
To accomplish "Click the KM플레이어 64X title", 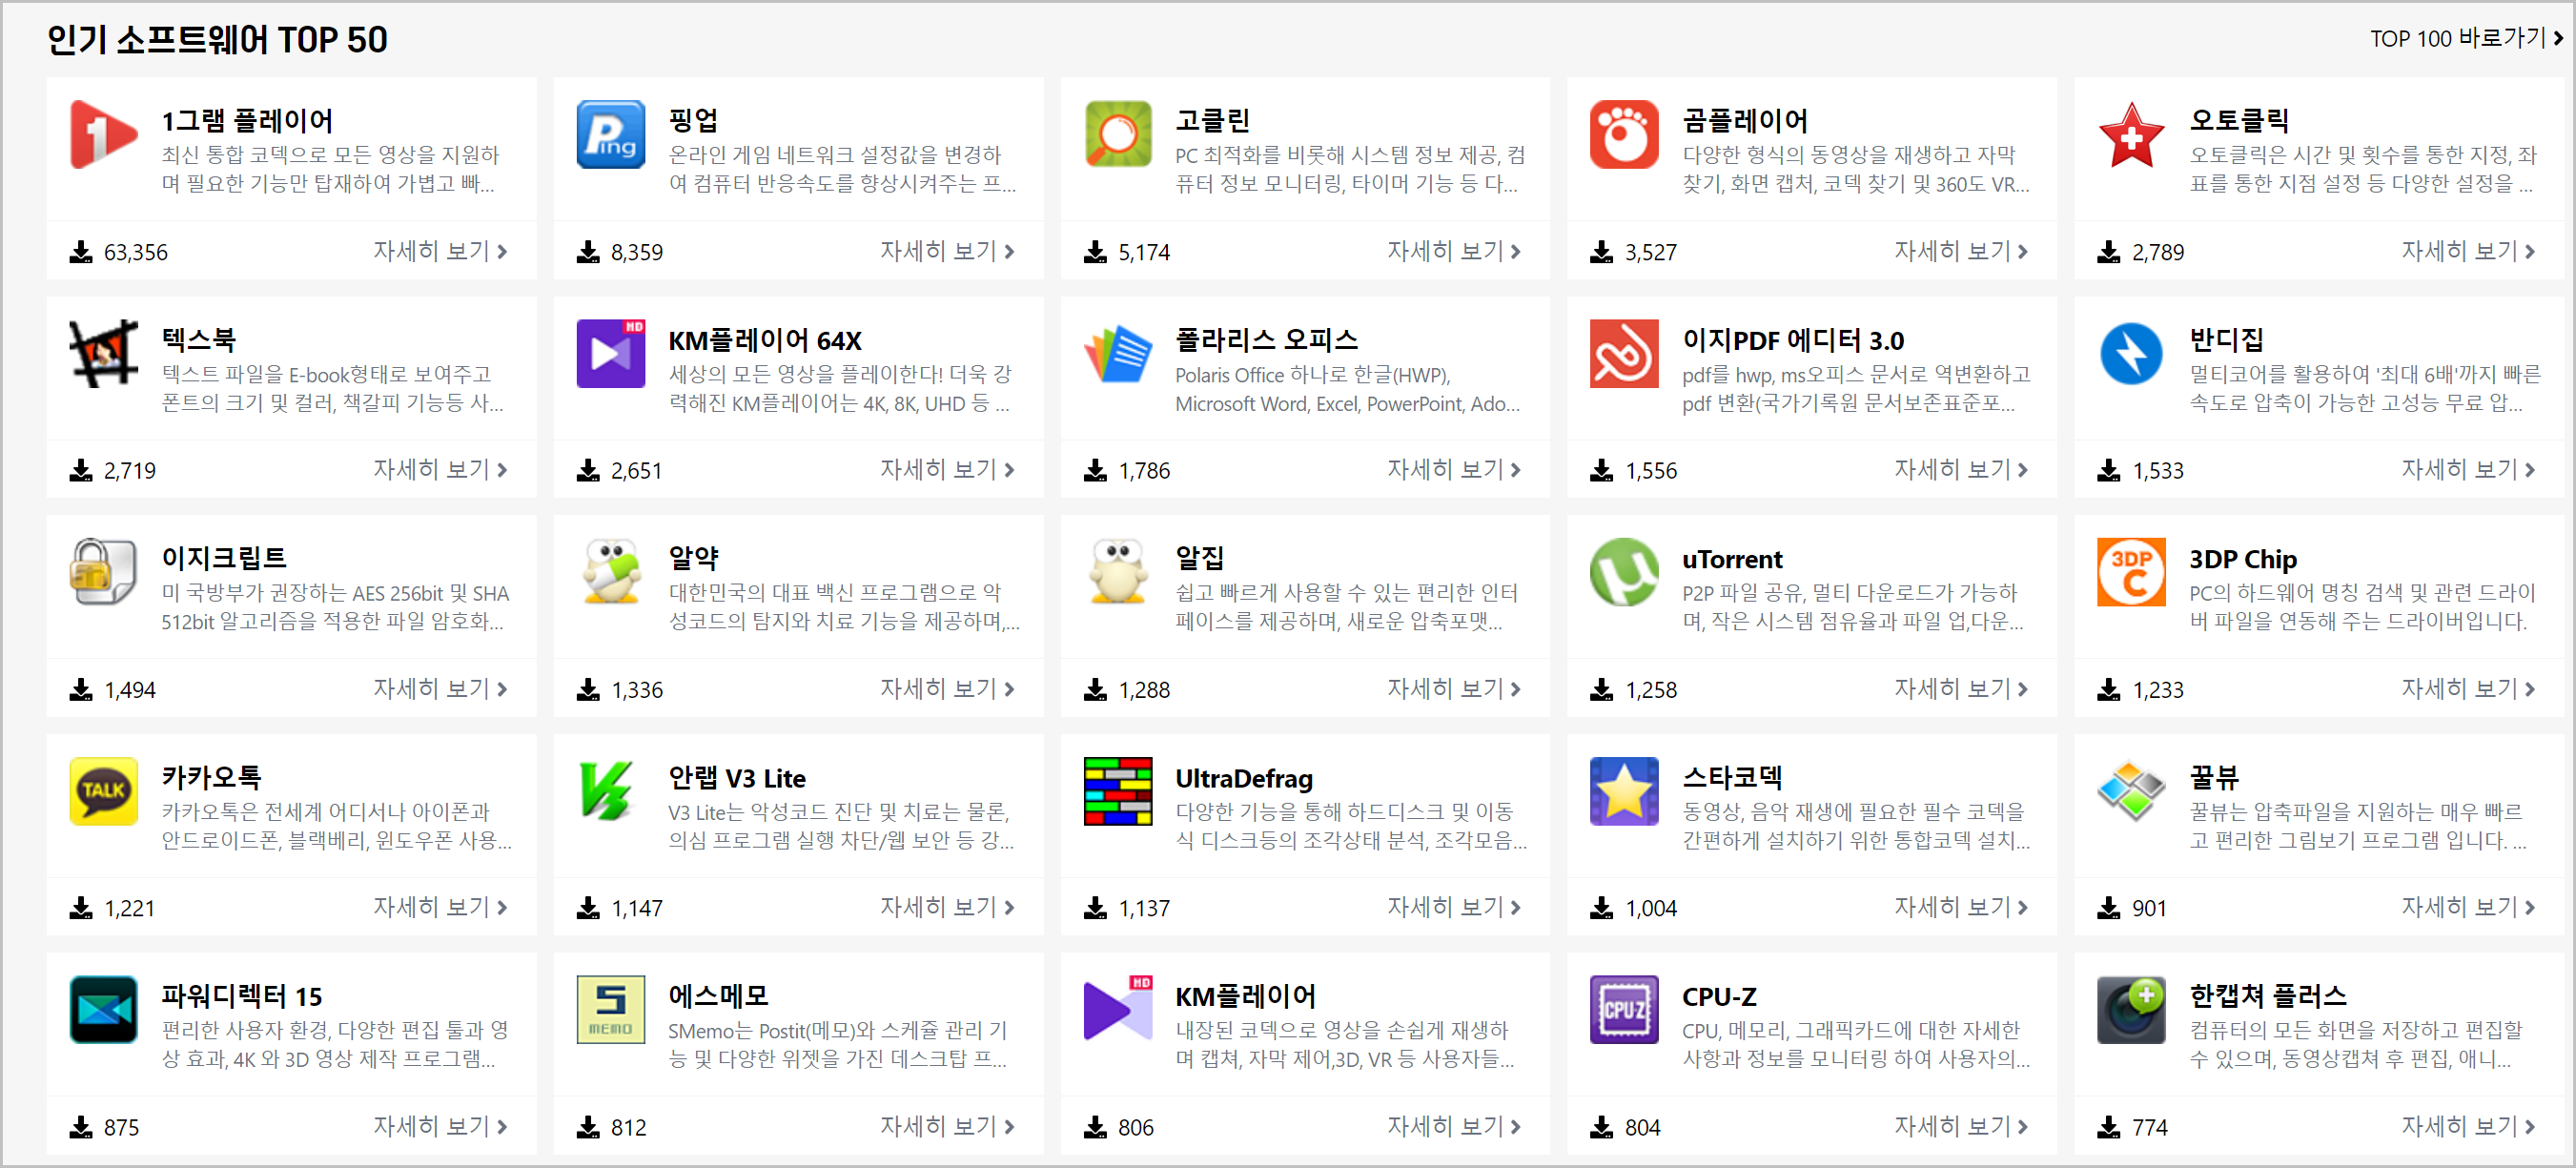I will (764, 340).
